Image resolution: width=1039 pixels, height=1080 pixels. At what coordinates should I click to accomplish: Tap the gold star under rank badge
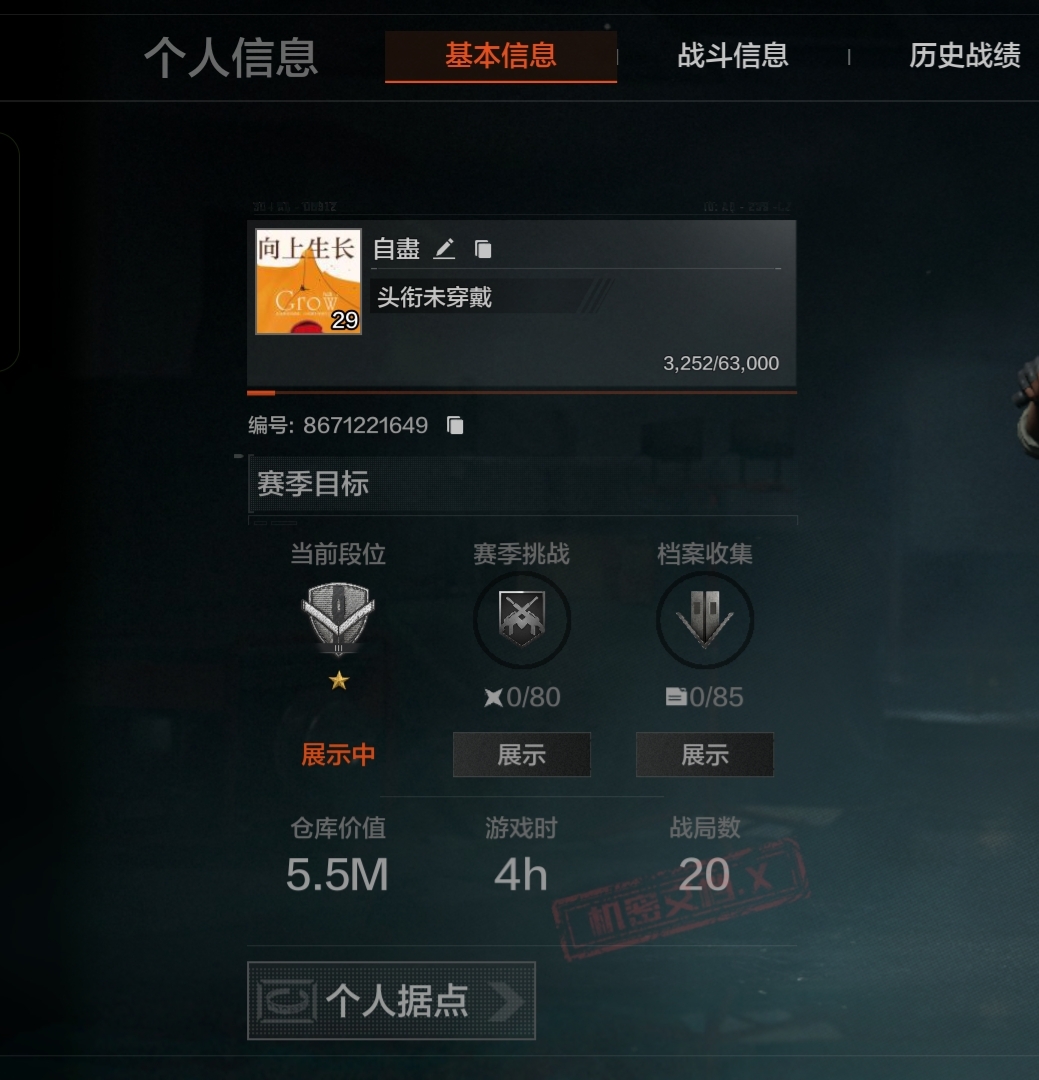click(338, 681)
